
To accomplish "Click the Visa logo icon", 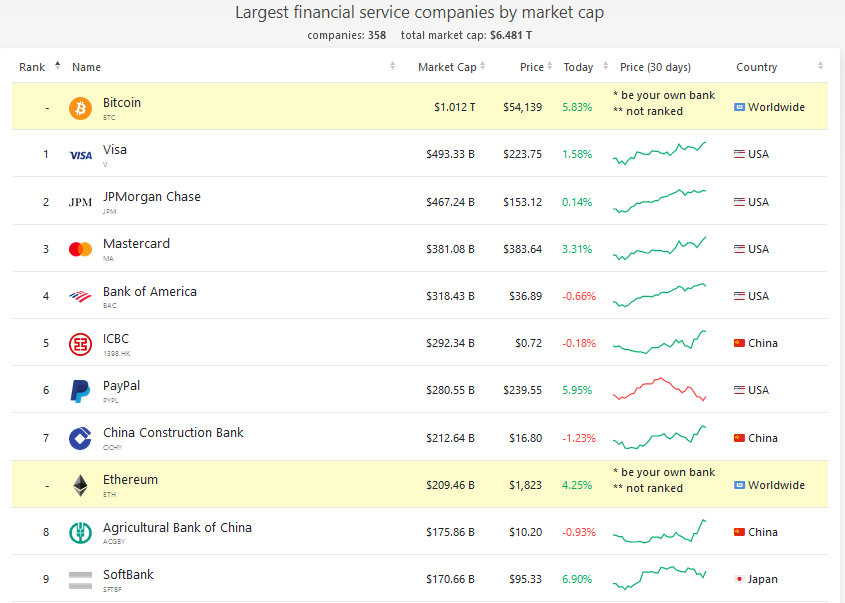I will [x=81, y=155].
